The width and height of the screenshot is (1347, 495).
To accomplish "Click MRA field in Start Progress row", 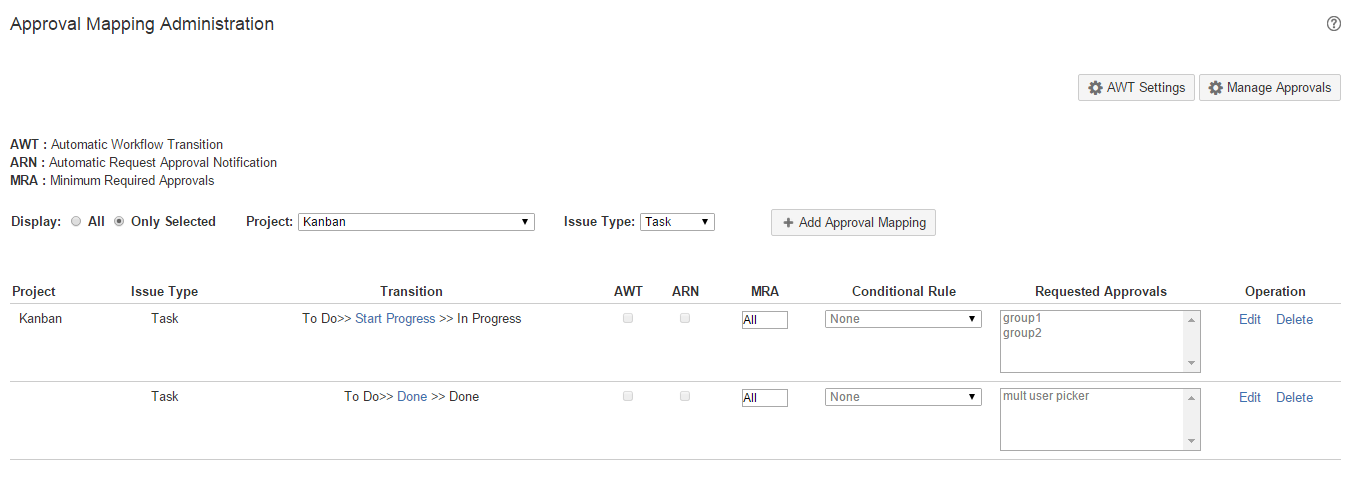I will coord(764,320).
